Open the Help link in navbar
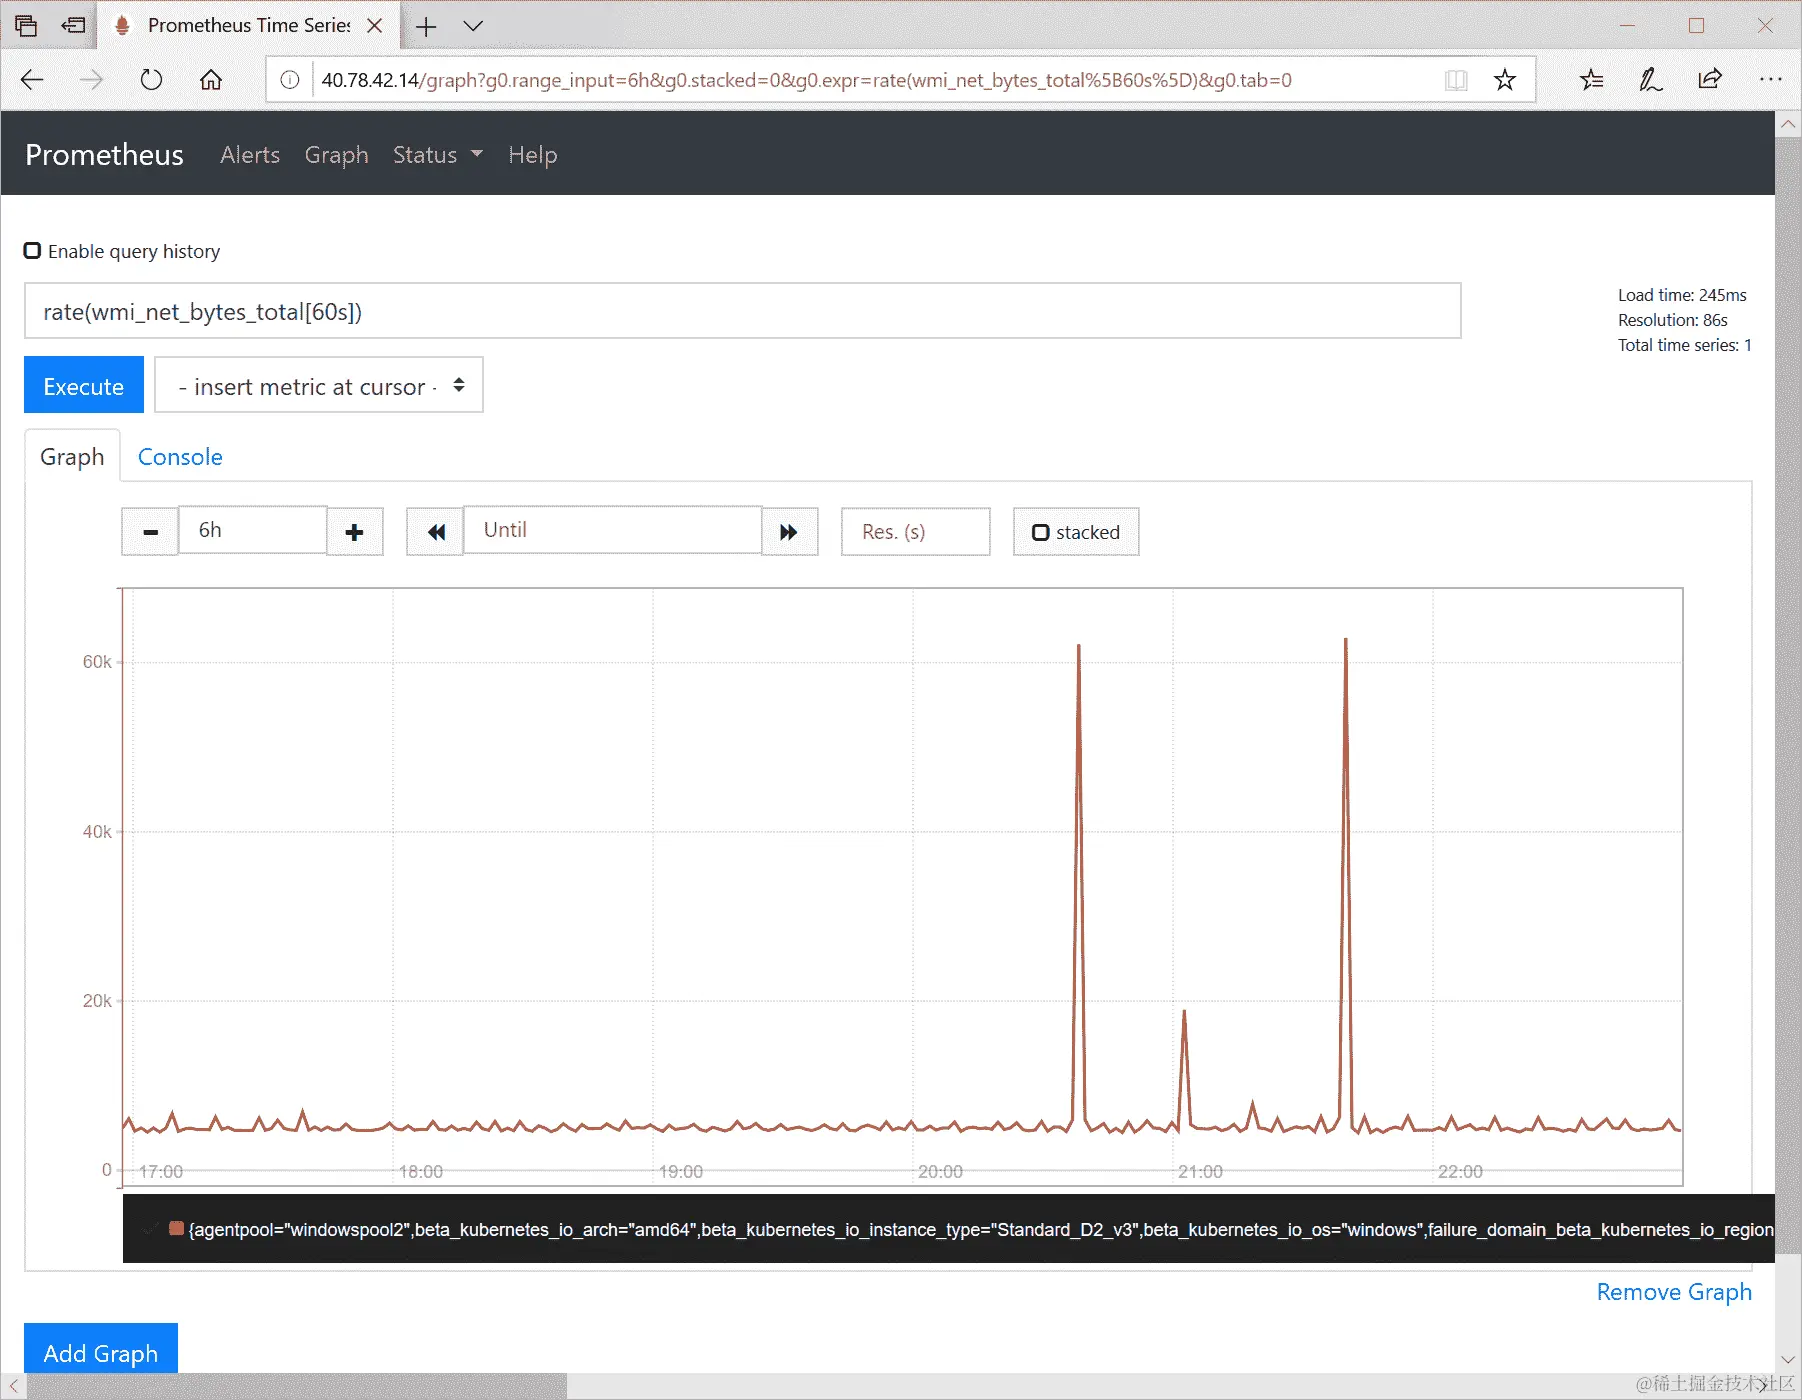Screen dimensions: 1802x1400 point(532,155)
